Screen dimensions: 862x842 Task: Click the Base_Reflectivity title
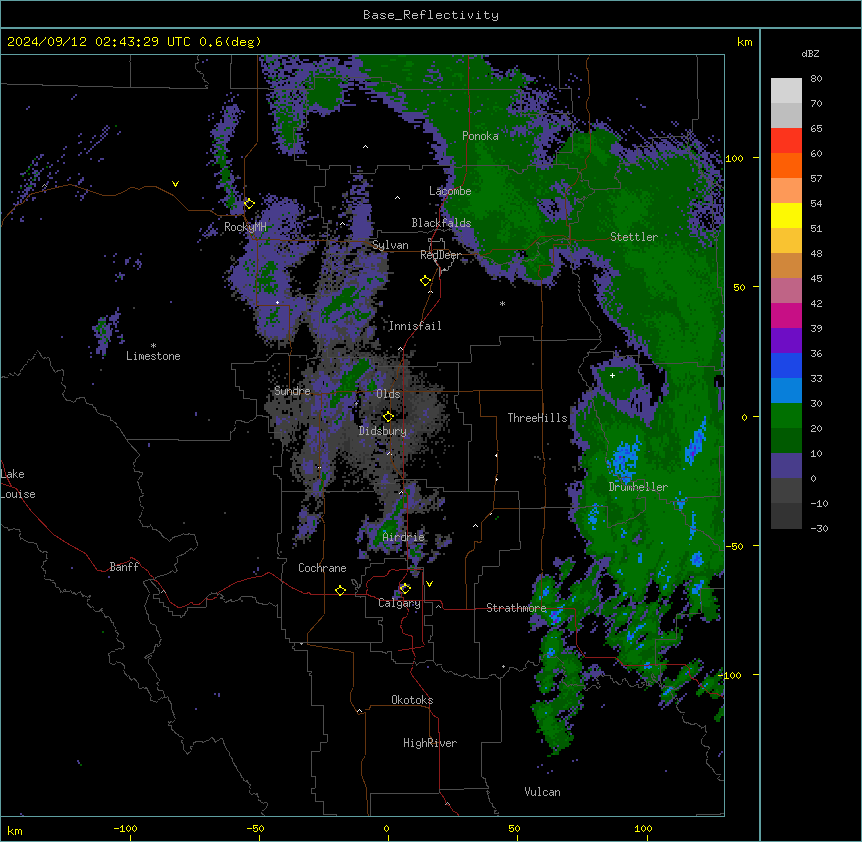coord(431,15)
